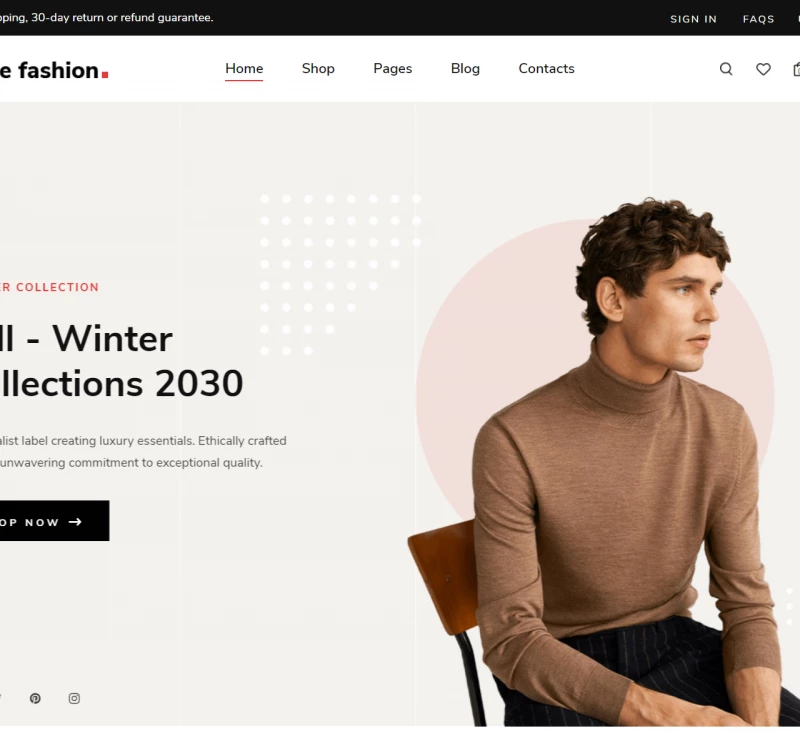Click the arrow inside Shop Now button
Screen dimensions: 800x736
pos(75,522)
